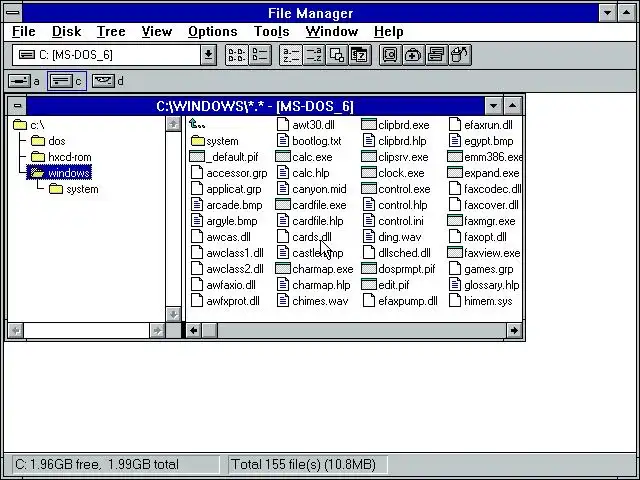Open the Disk menu
Screen dimensions: 640x480
(x=67, y=31)
